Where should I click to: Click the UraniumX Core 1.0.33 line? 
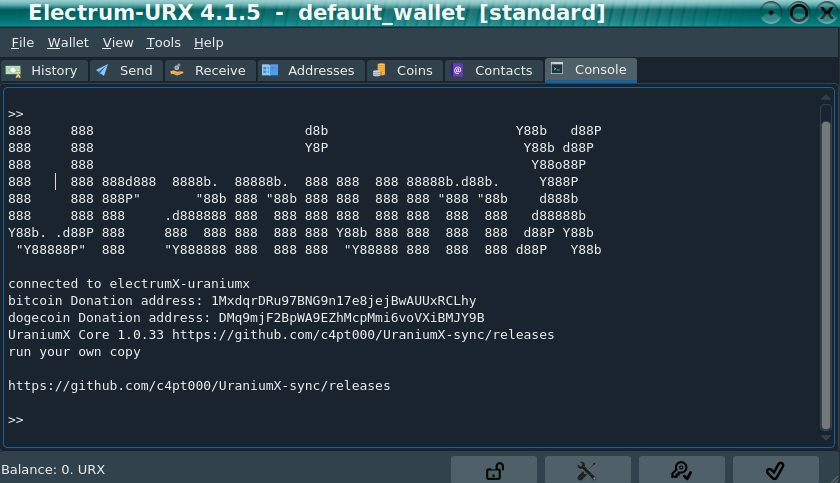point(281,335)
